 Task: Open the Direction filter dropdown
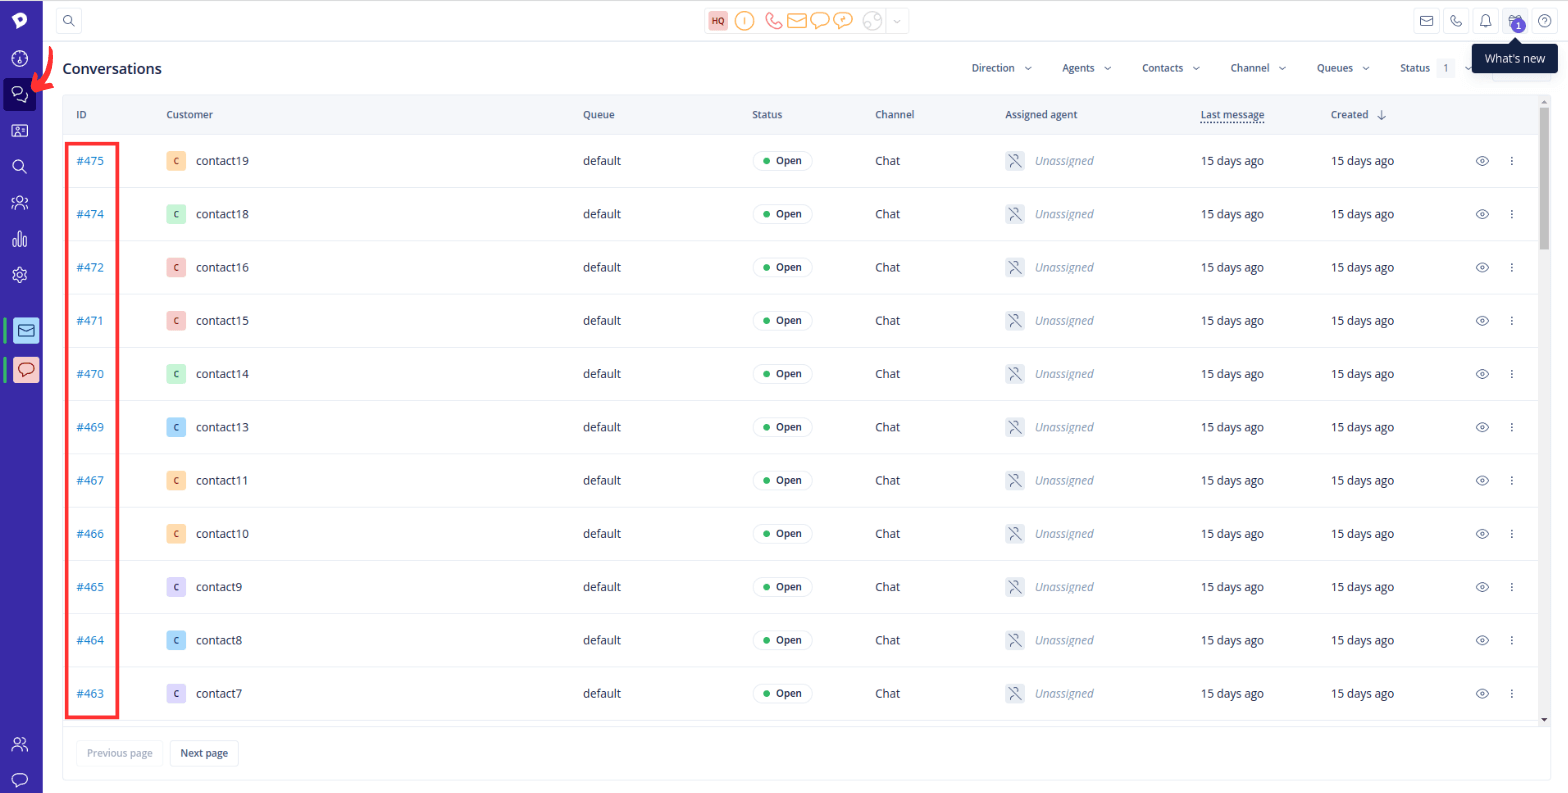[x=1002, y=68]
